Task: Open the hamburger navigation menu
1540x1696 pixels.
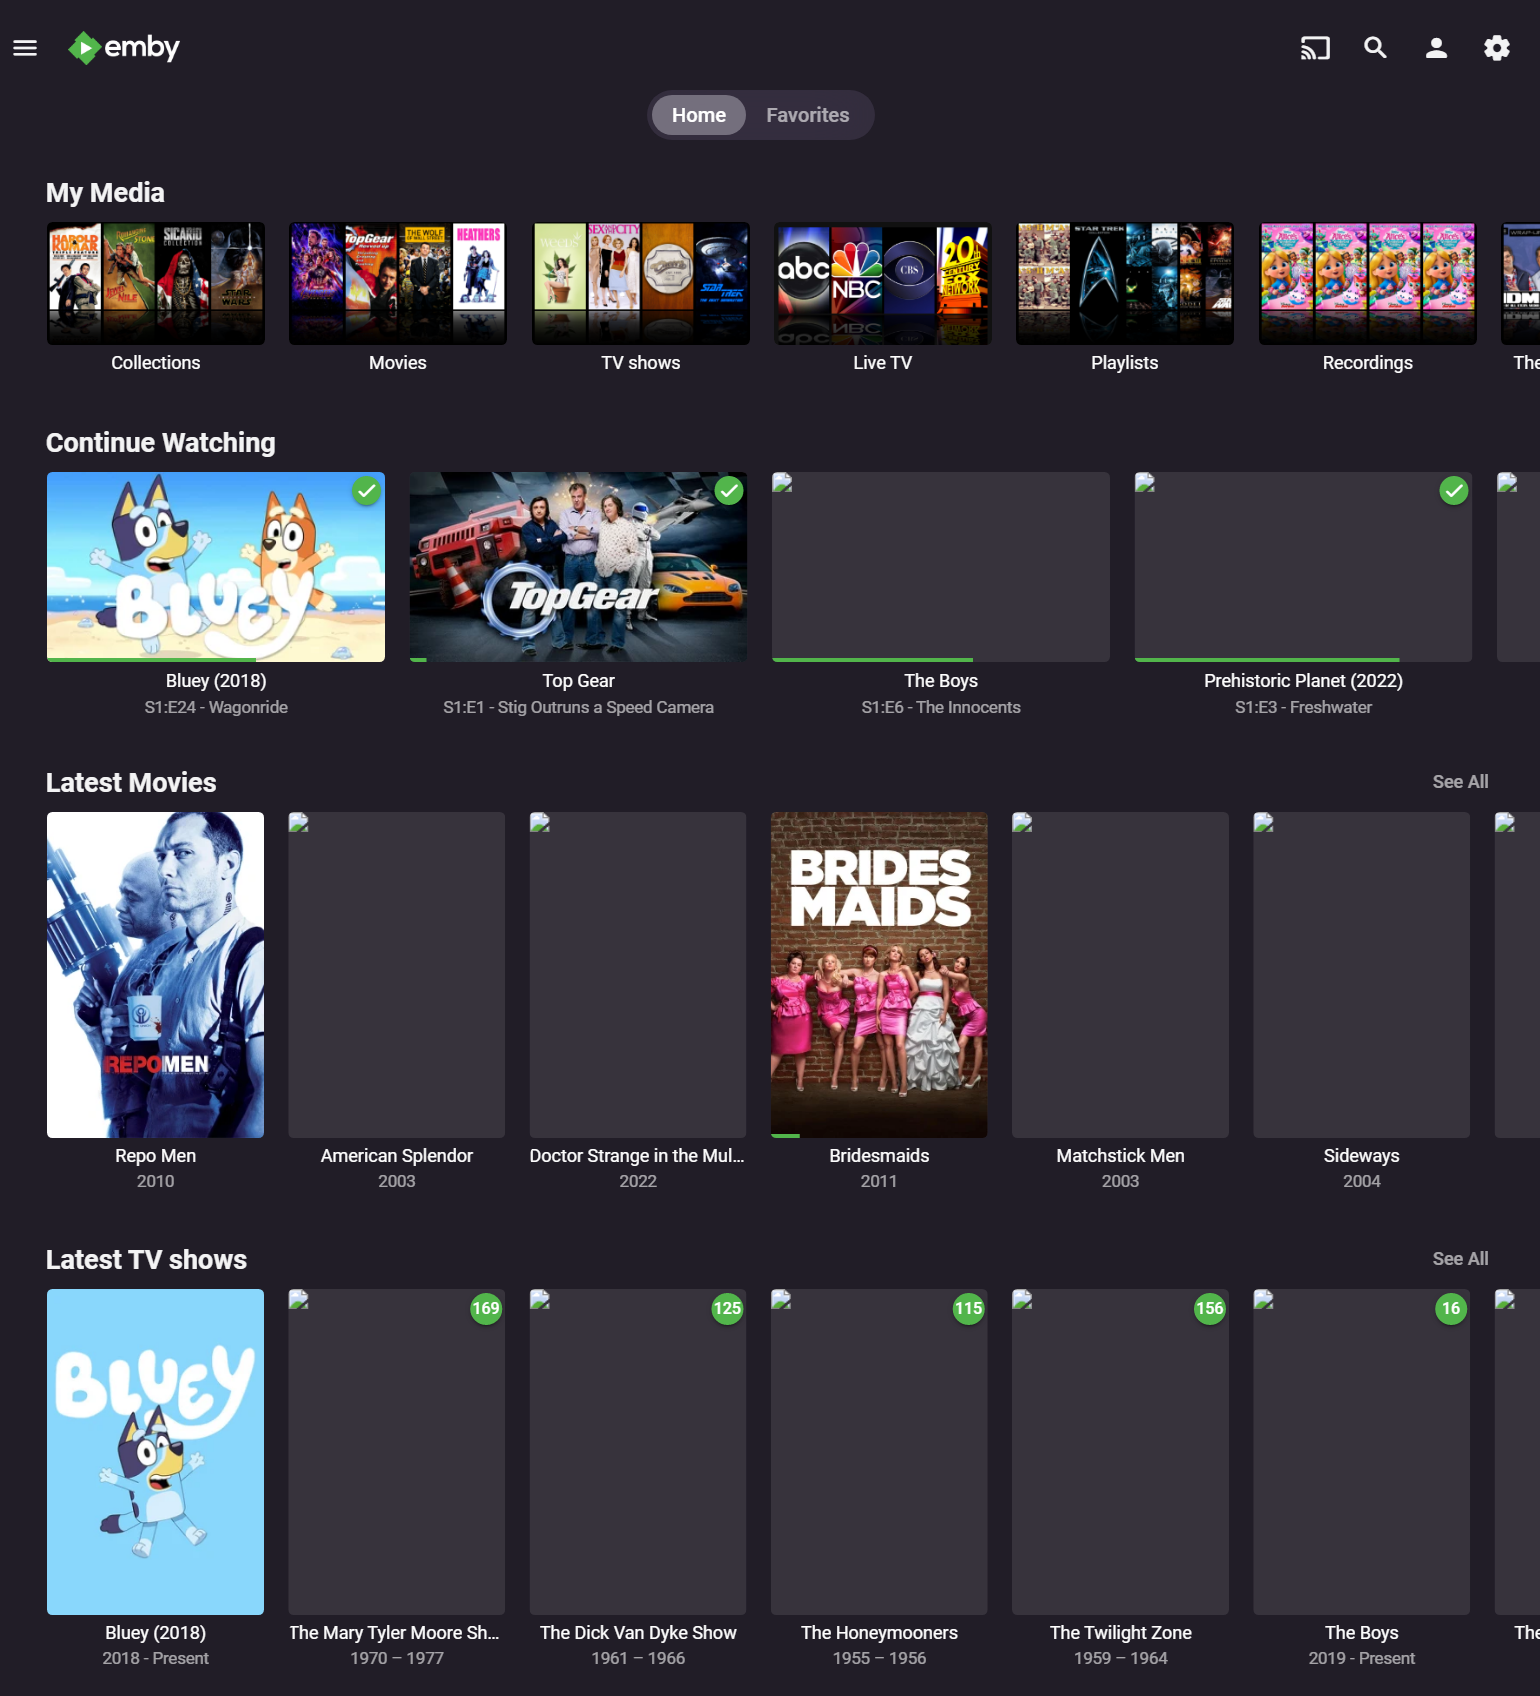Action: point(25,48)
